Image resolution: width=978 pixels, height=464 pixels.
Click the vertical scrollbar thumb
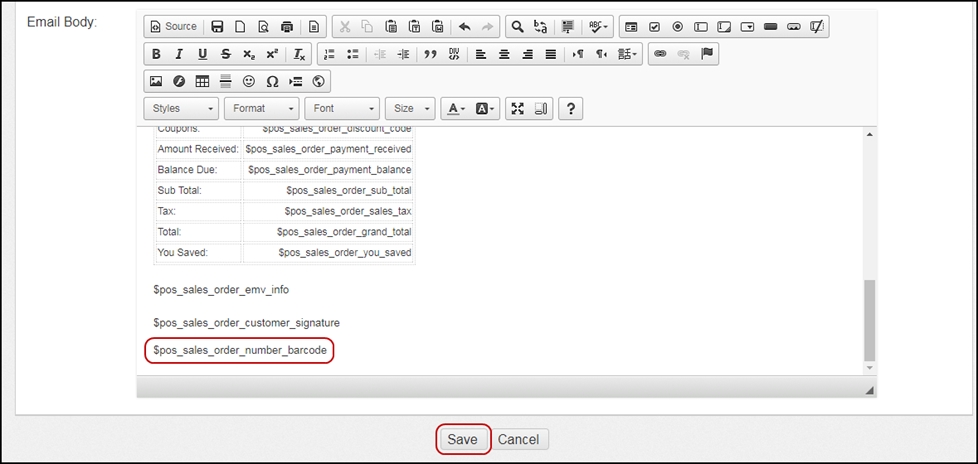tap(869, 320)
